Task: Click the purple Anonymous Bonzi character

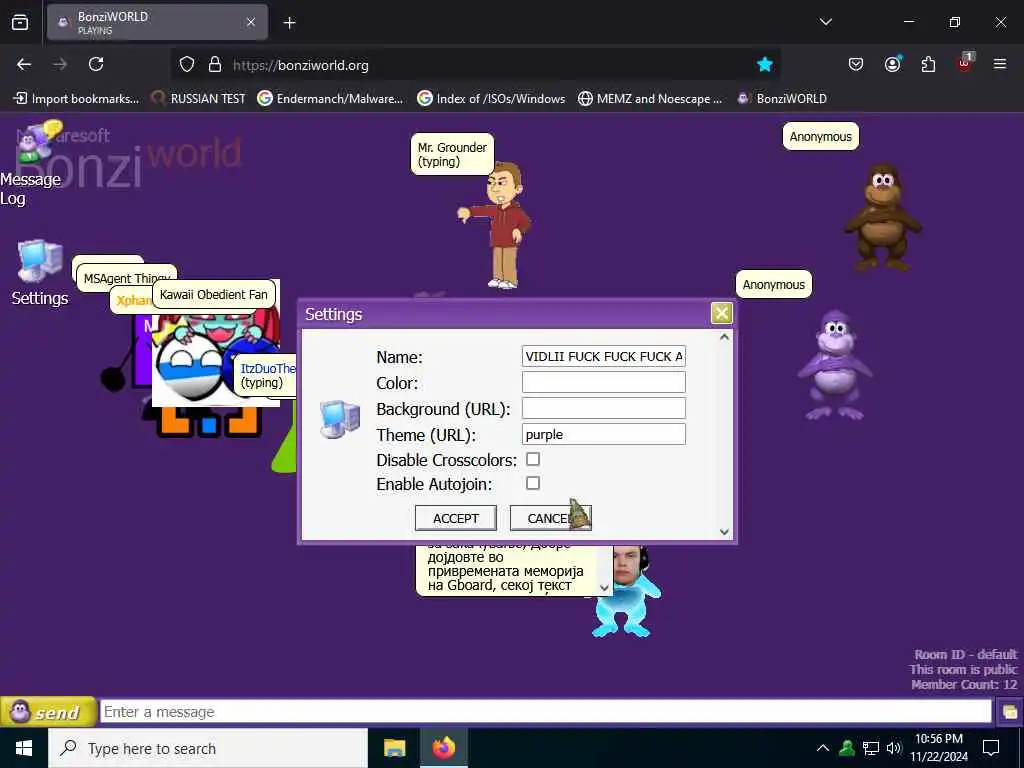Action: 835,366
